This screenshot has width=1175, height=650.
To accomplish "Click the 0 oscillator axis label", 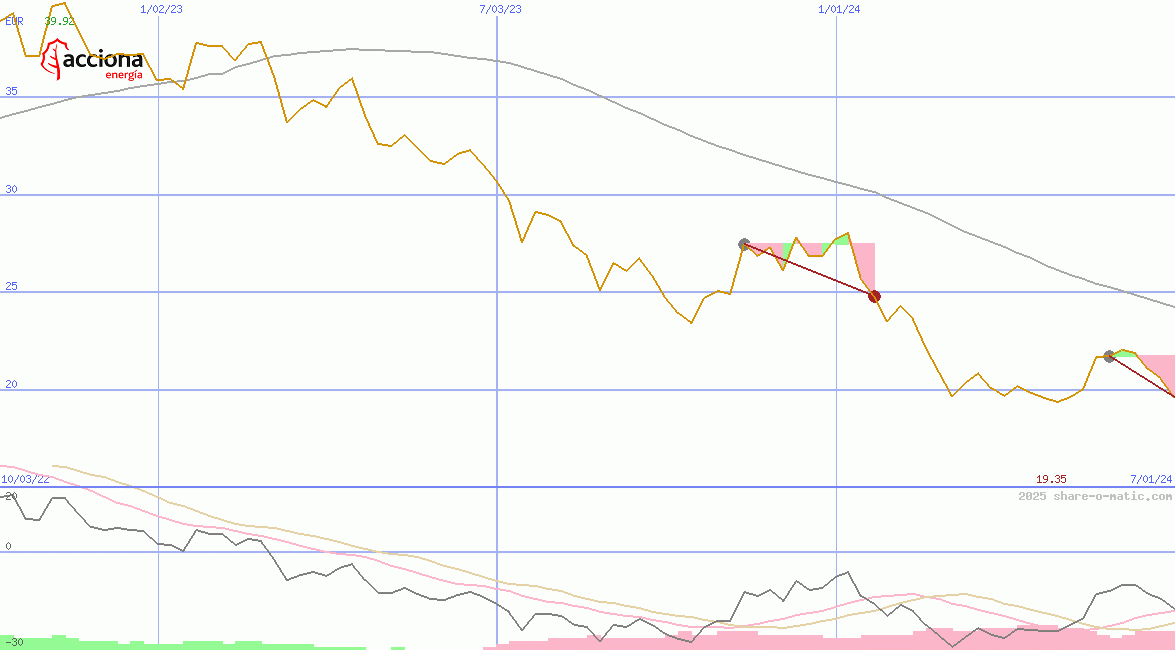I will [x=8, y=546].
